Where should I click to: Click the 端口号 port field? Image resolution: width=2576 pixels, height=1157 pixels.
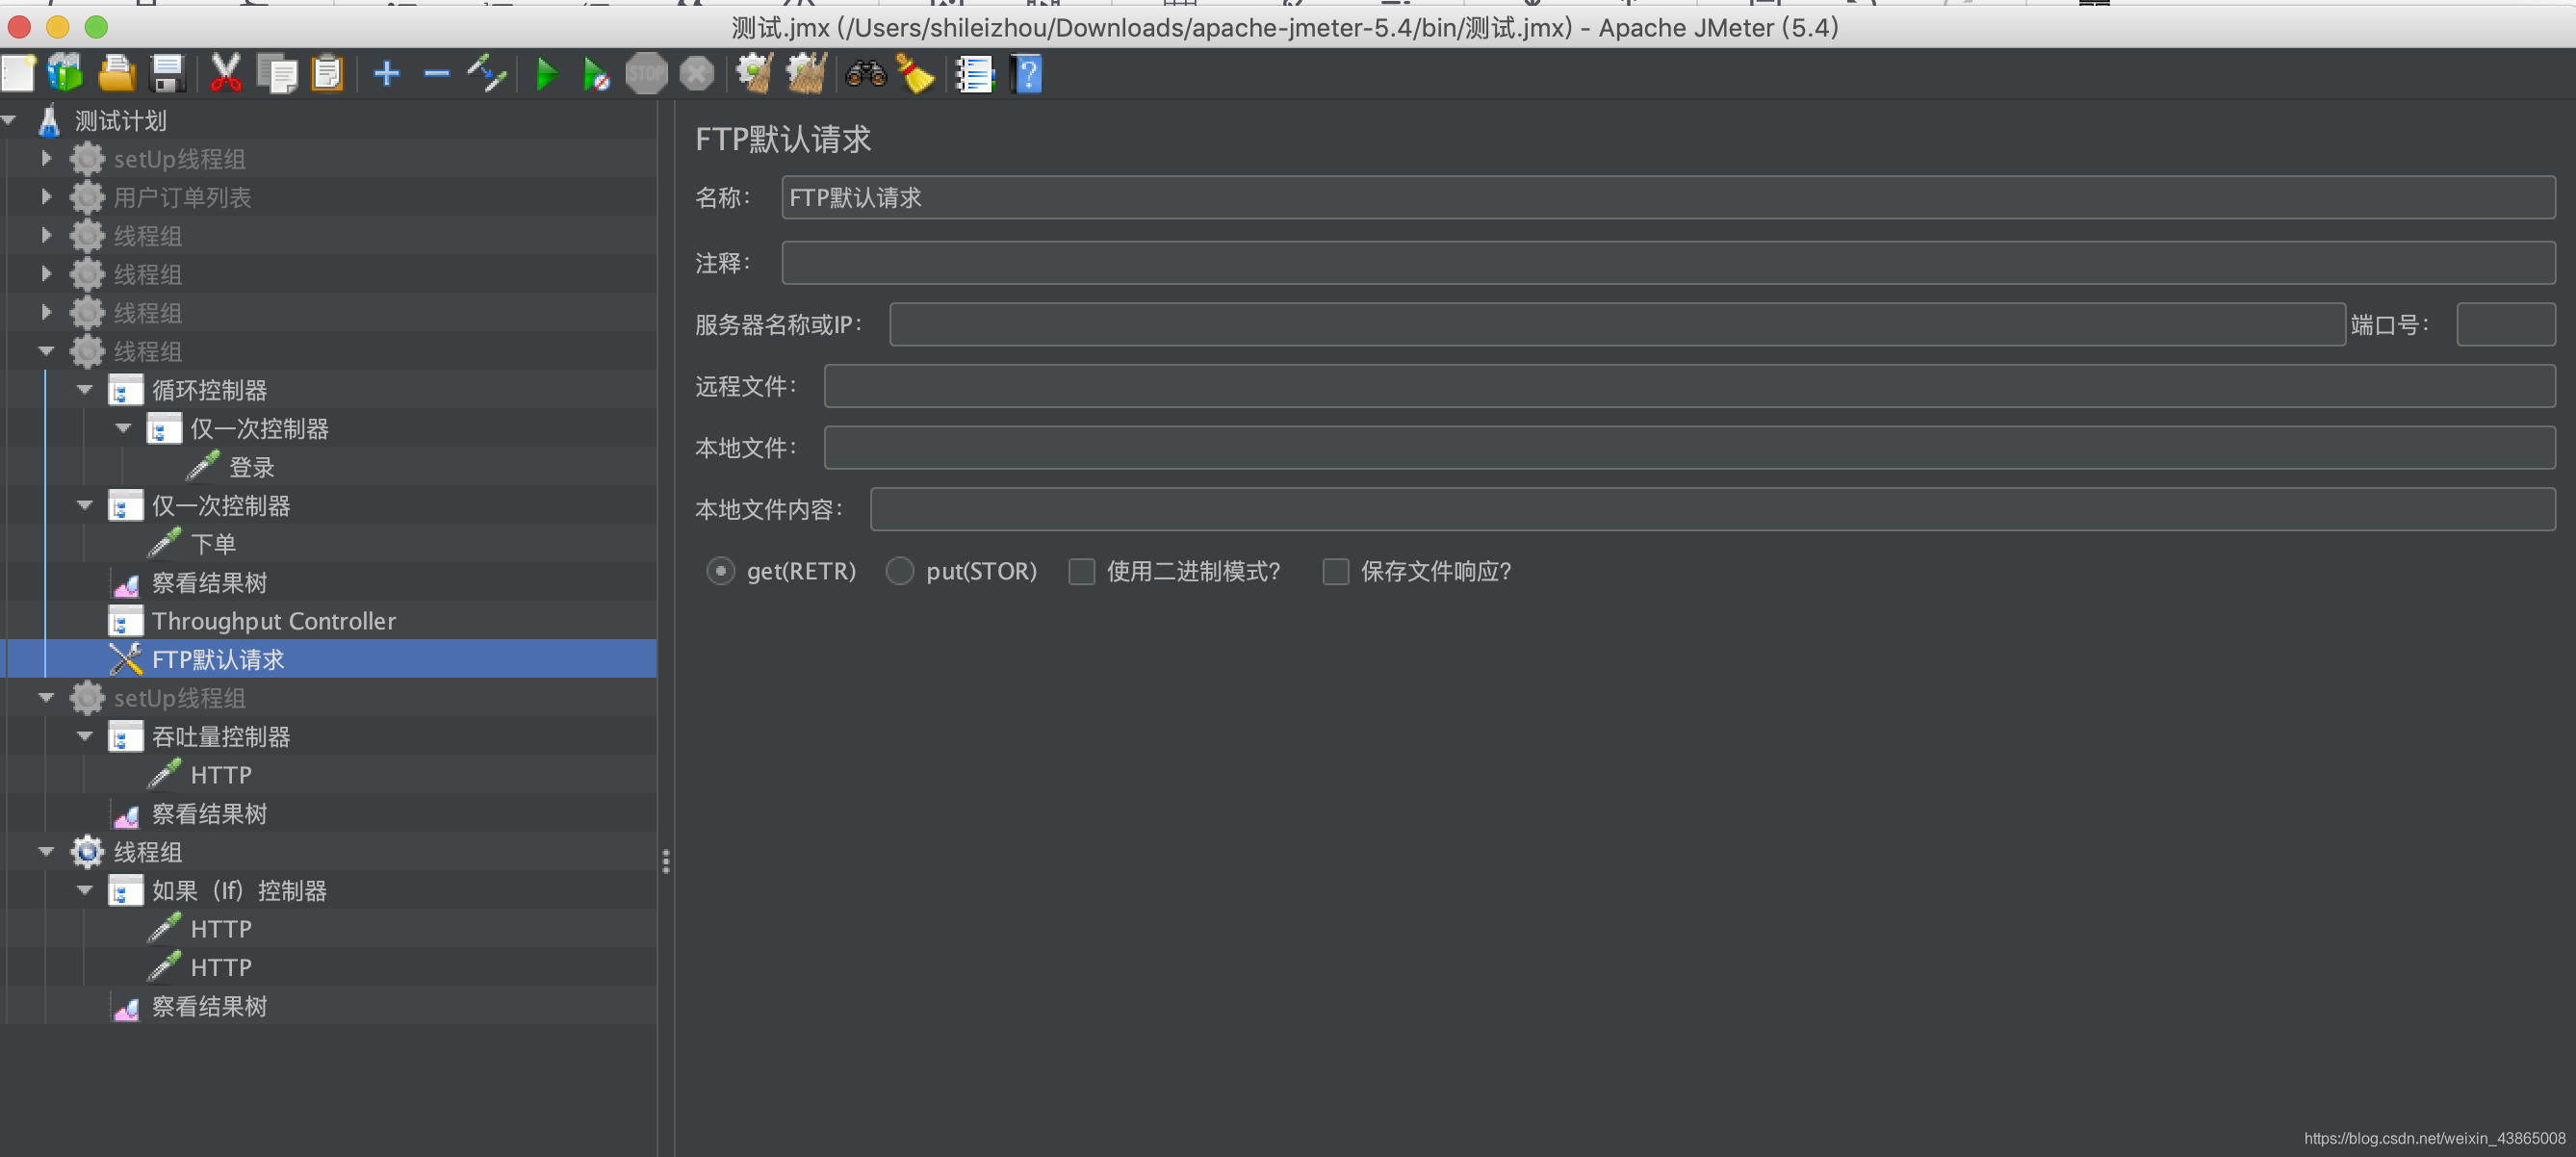coord(2506,324)
